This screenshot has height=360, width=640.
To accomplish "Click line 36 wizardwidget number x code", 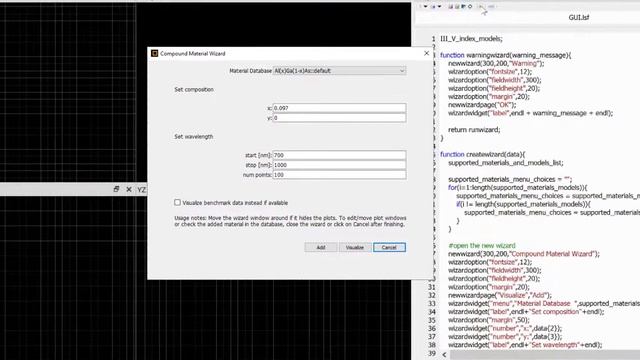I will 505,328.
